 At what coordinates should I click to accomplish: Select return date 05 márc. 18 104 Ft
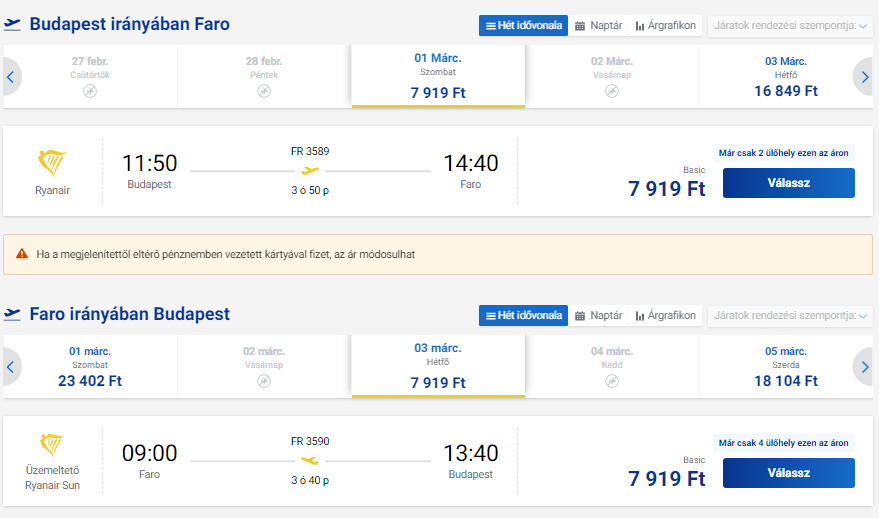click(785, 367)
